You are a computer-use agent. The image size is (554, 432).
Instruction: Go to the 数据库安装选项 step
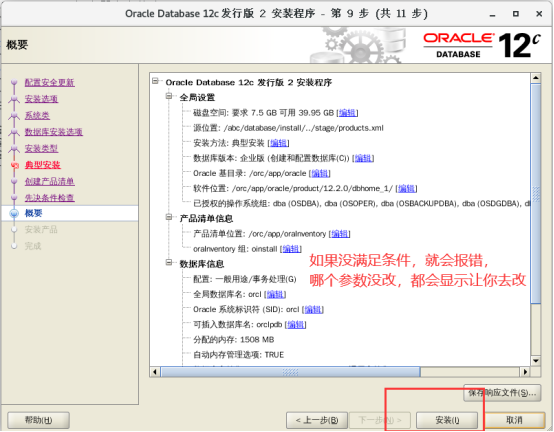click(x=54, y=132)
